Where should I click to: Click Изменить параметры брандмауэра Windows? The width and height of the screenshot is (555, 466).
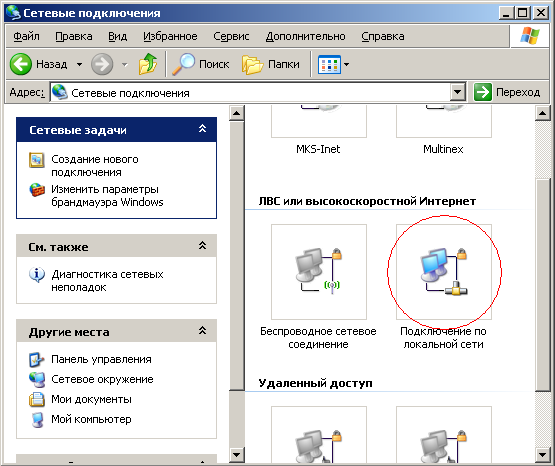[107, 195]
